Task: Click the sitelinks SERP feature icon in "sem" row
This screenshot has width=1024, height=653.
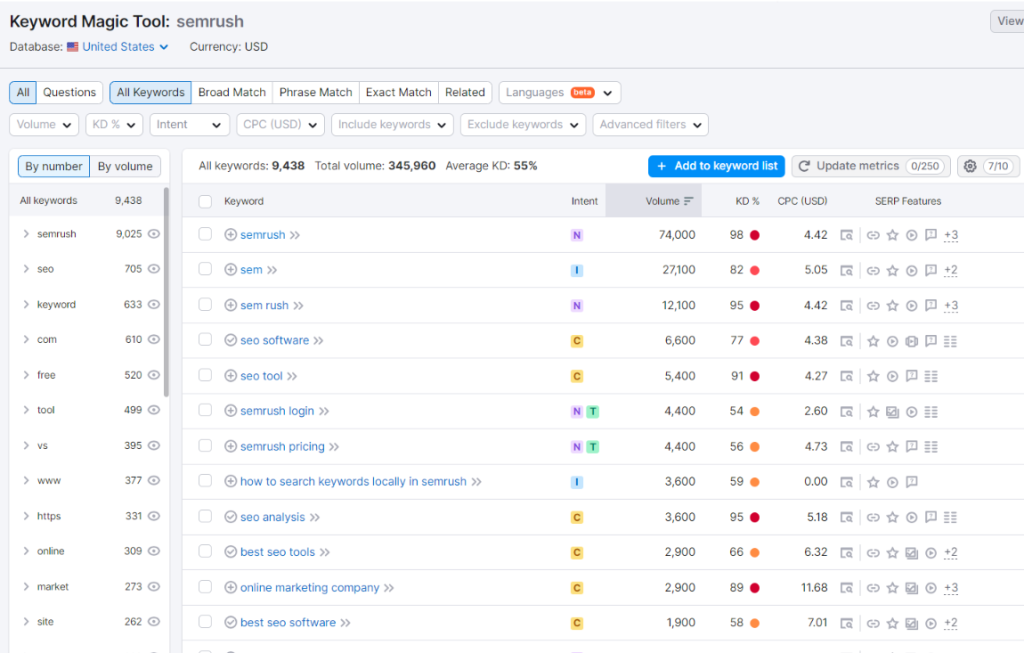Action: (873, 270)
